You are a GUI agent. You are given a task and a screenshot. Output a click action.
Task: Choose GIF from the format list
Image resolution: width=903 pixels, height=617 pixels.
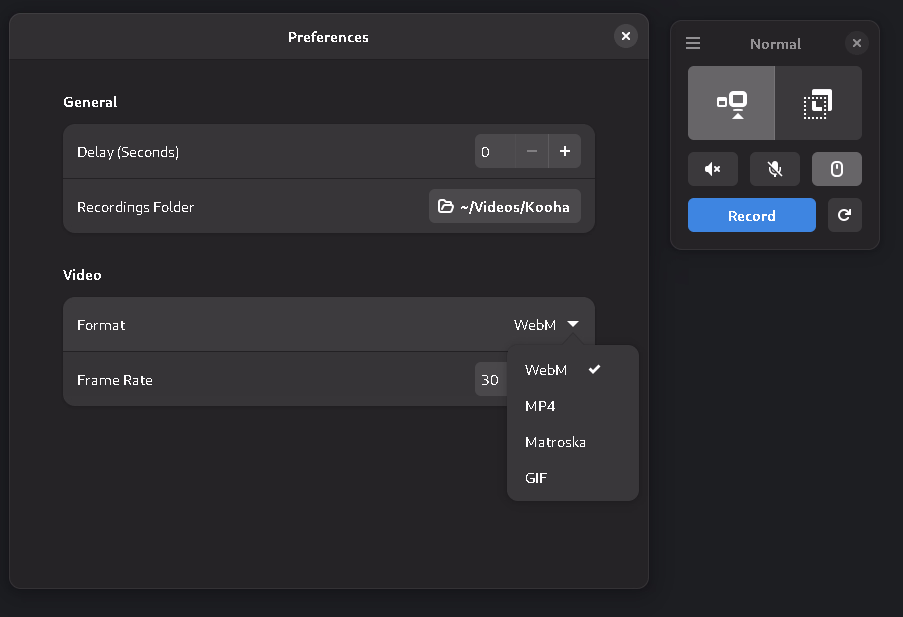(572, 478)
